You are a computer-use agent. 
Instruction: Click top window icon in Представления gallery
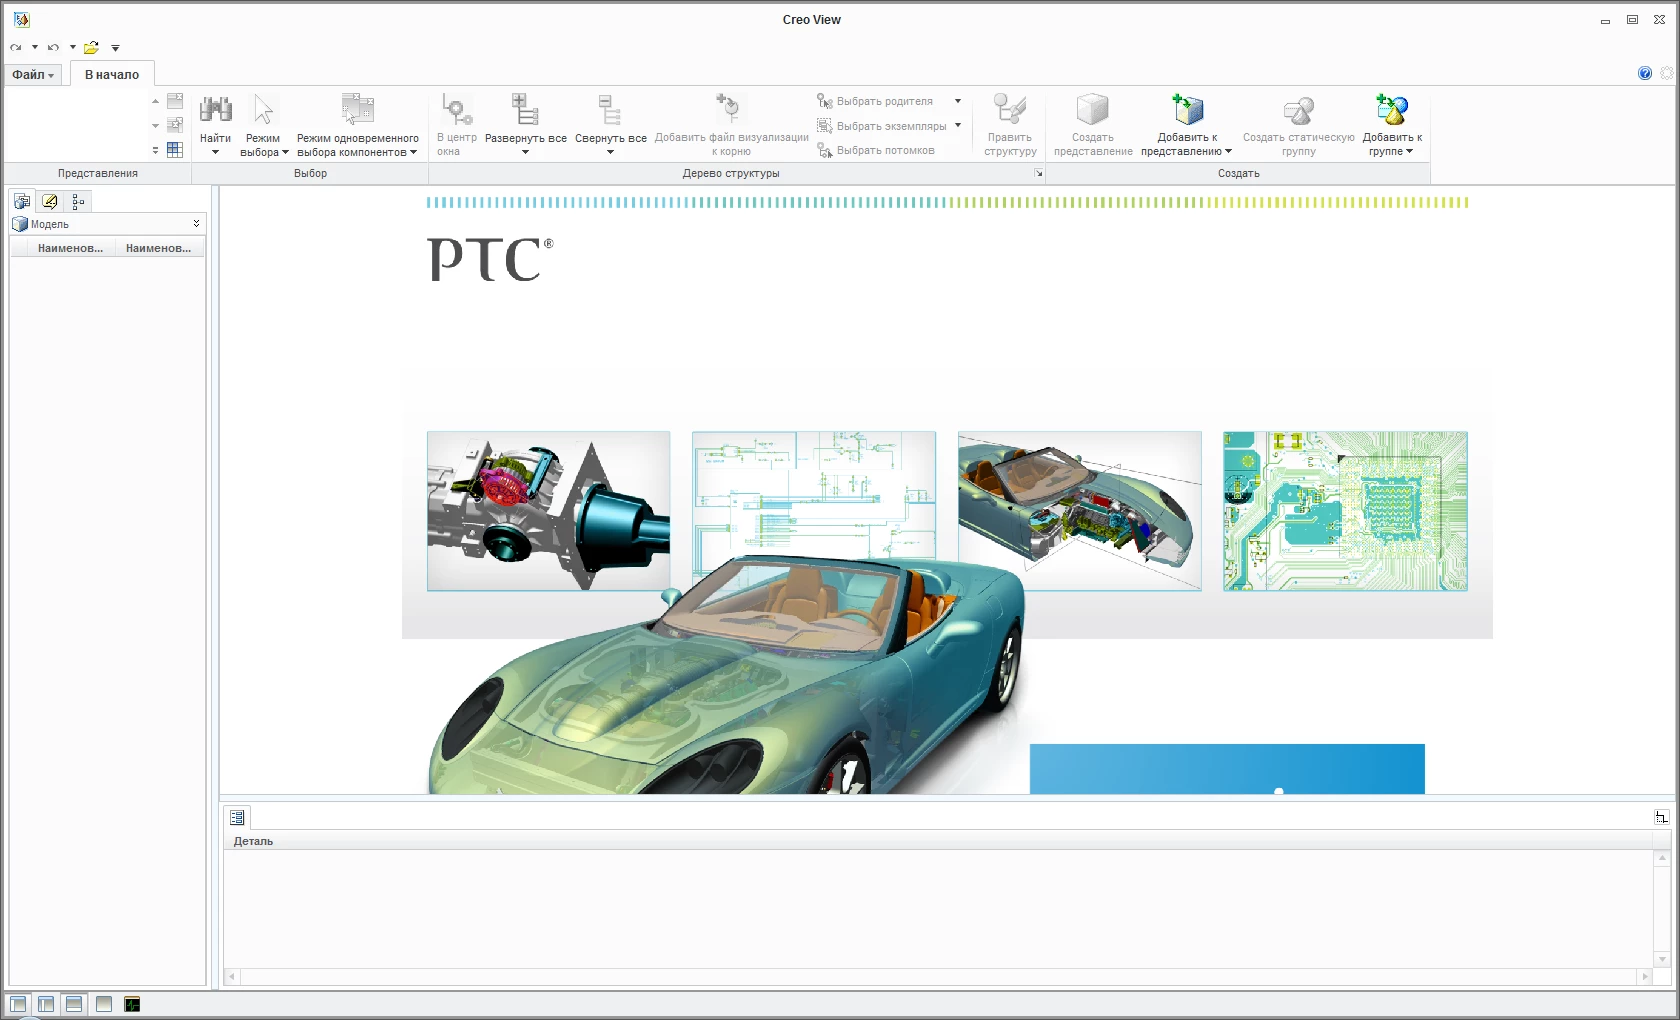(175, 101)
